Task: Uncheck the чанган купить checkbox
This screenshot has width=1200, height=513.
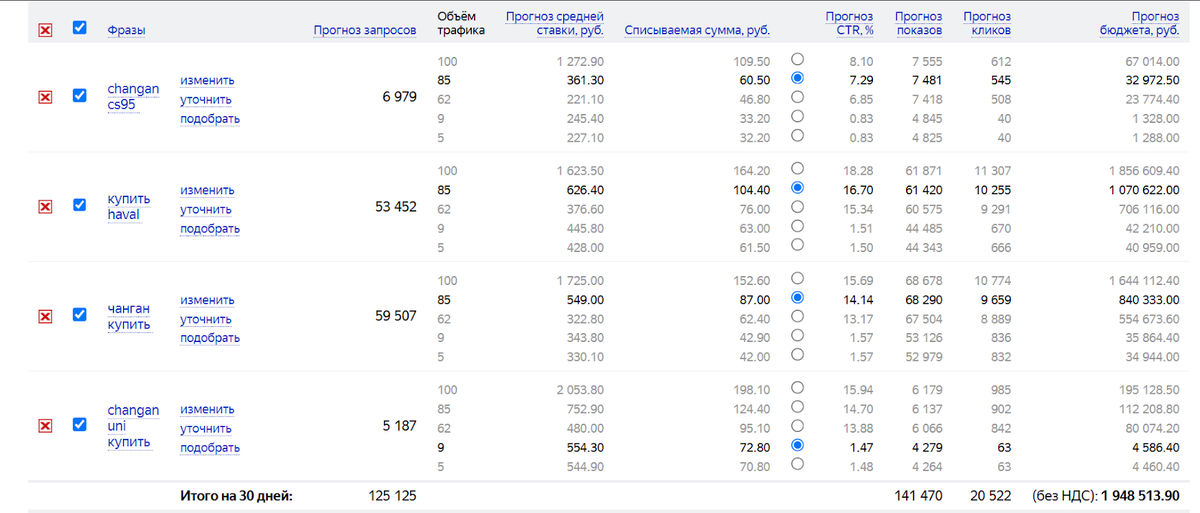Action: click(80, 315)
